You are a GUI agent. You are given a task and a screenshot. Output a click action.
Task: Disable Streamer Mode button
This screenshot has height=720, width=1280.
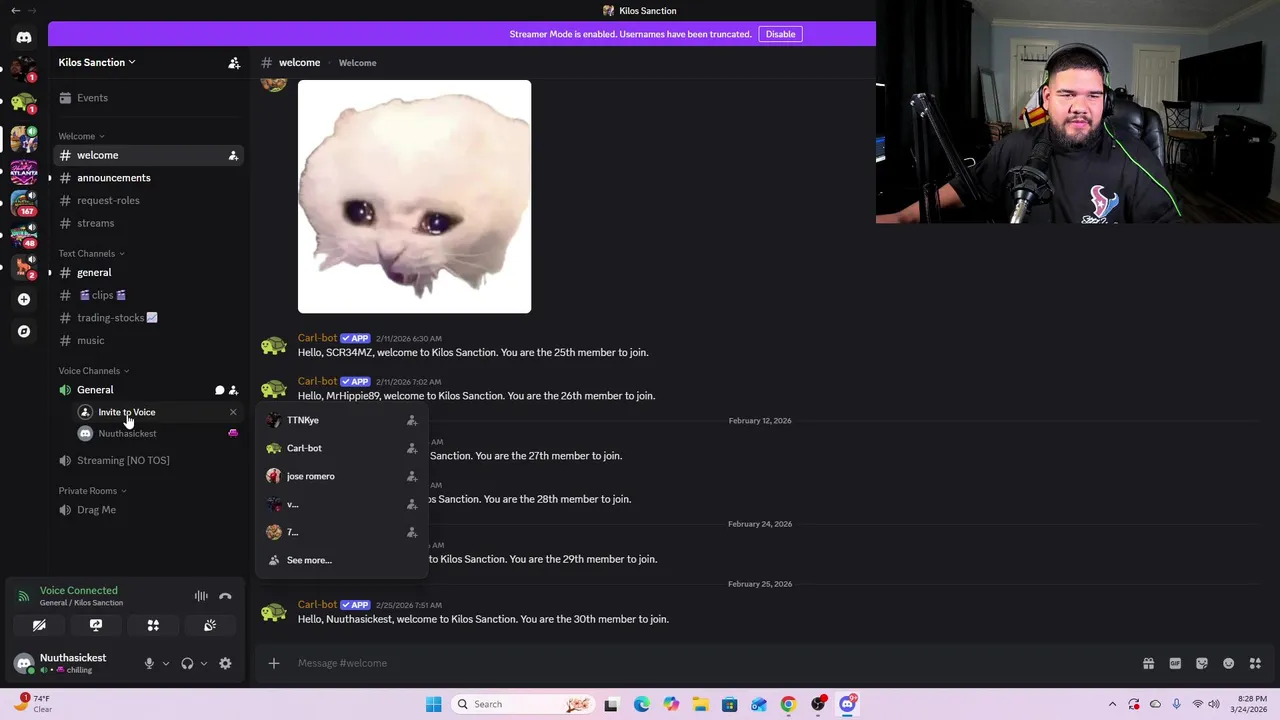tap(780, 34)
